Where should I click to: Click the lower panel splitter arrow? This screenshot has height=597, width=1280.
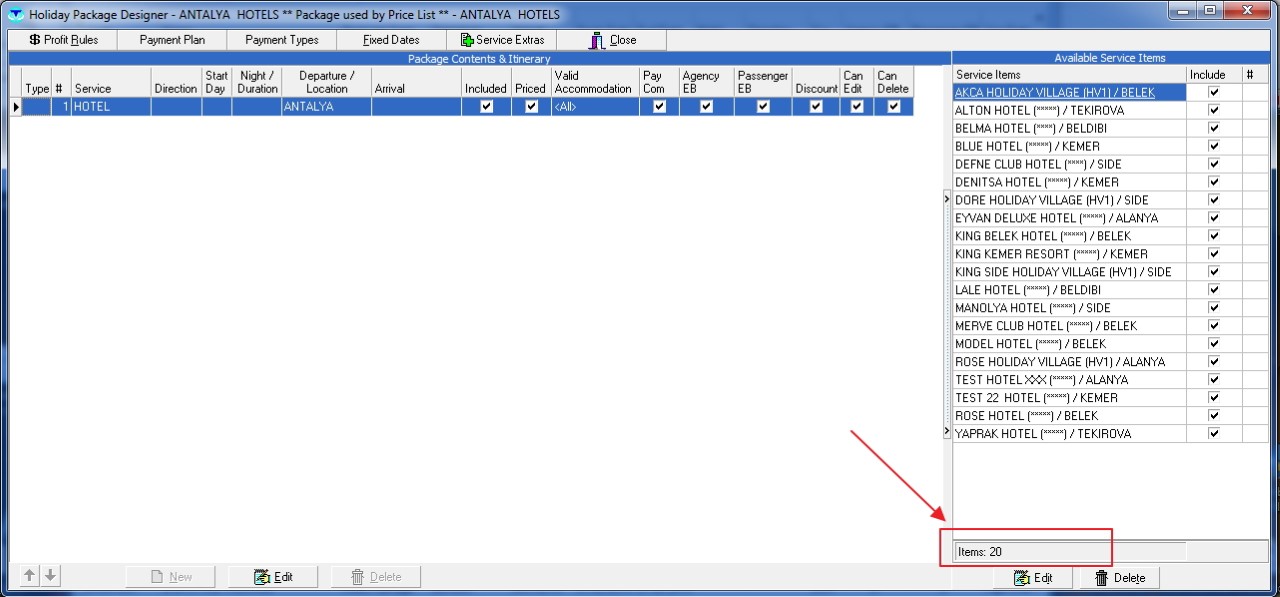[946, 431]
